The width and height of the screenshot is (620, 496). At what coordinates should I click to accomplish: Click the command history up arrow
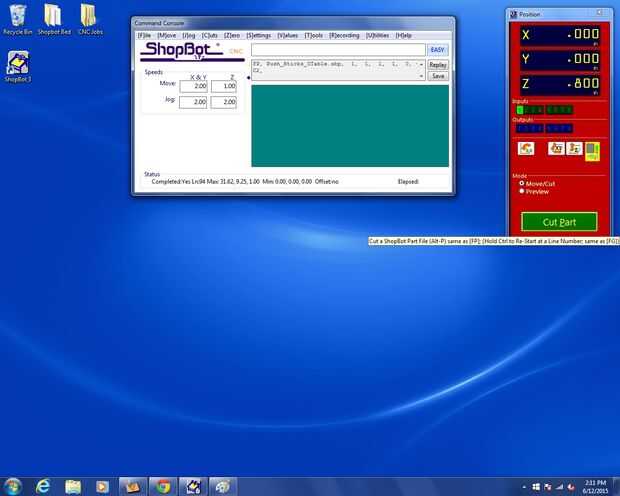pyautogui.click(x=422, y=64)
